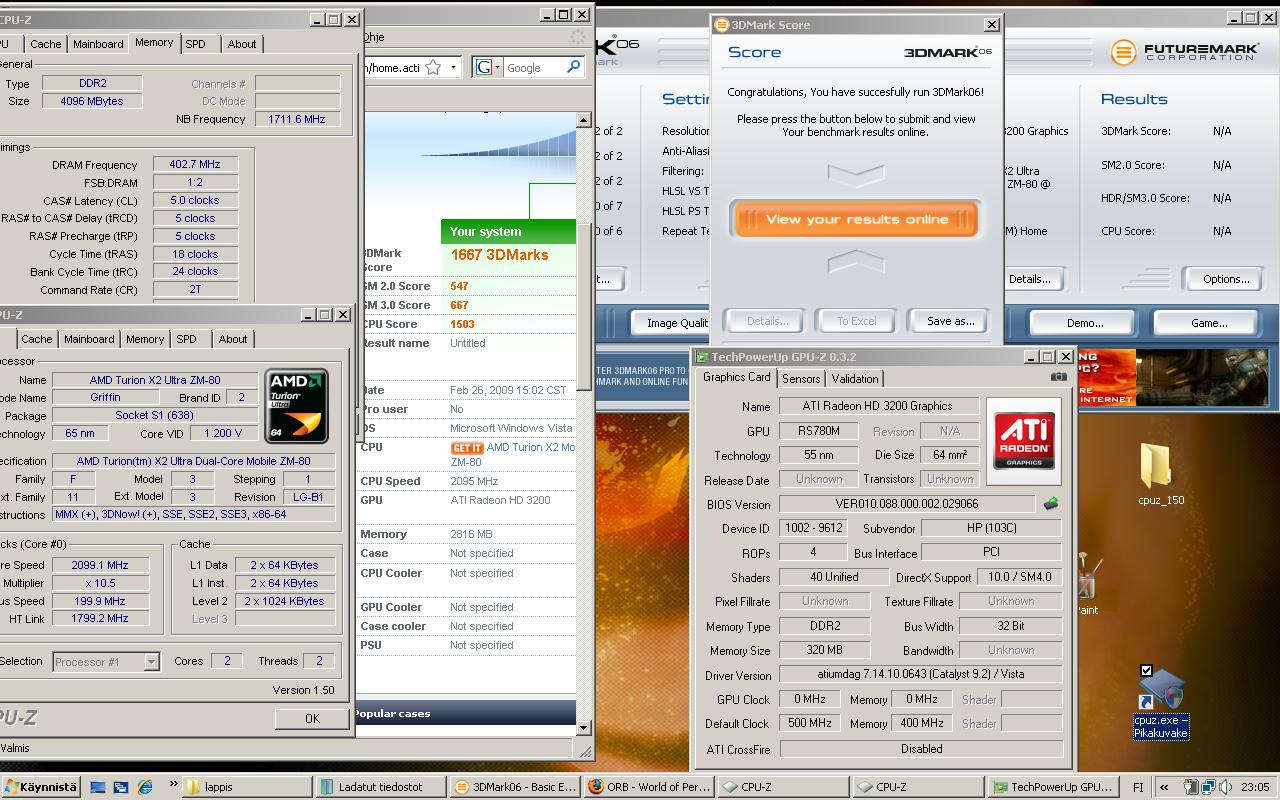Screen dimensions: 1280x800
Task: Open the Käynnistä start button
Action: pos(41,787)
